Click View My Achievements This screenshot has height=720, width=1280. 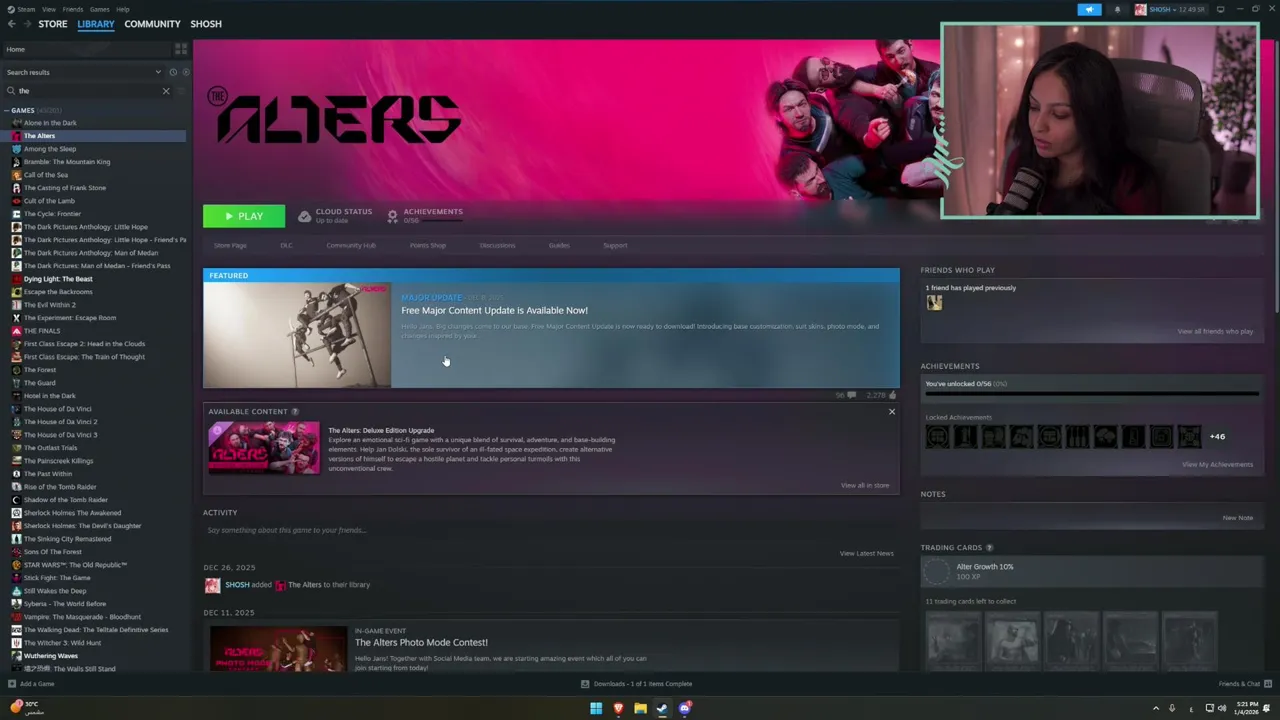pyautogui.click(x=1217, y=464)
